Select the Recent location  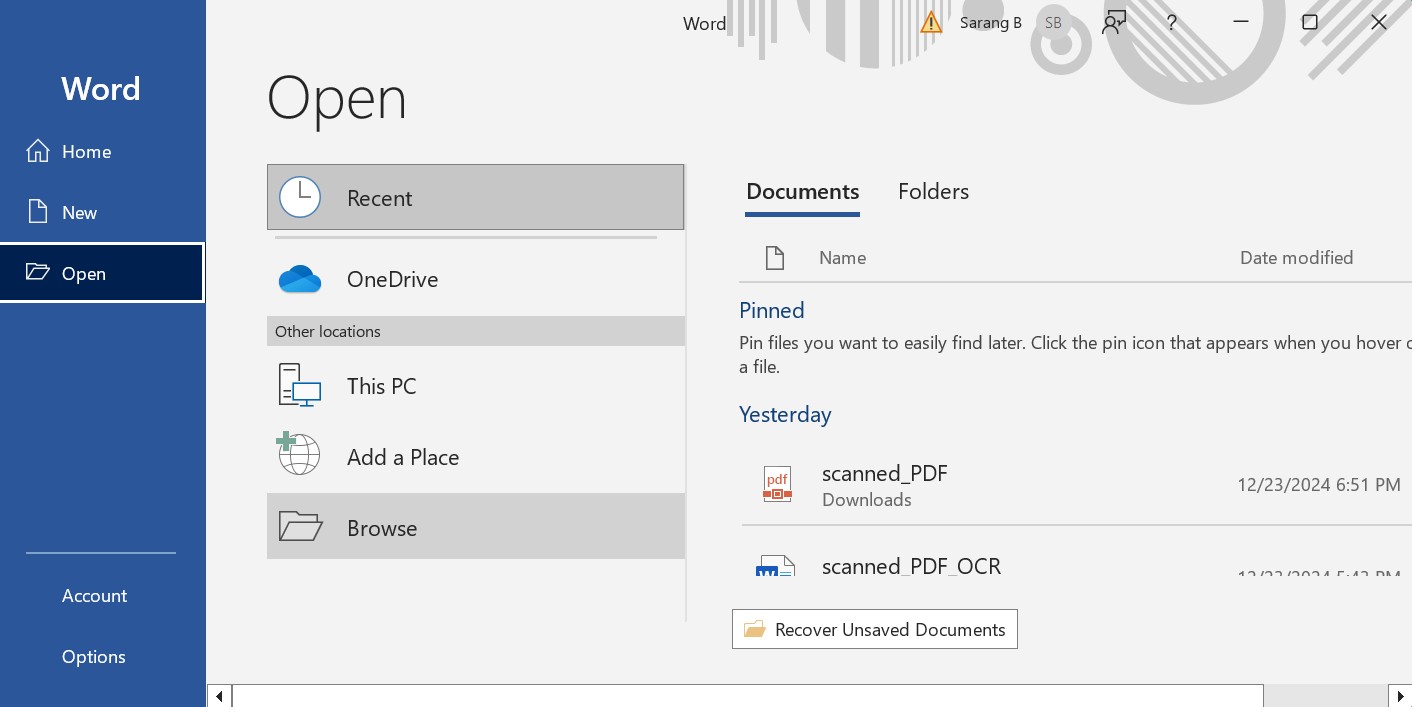(x=476, y=198)
